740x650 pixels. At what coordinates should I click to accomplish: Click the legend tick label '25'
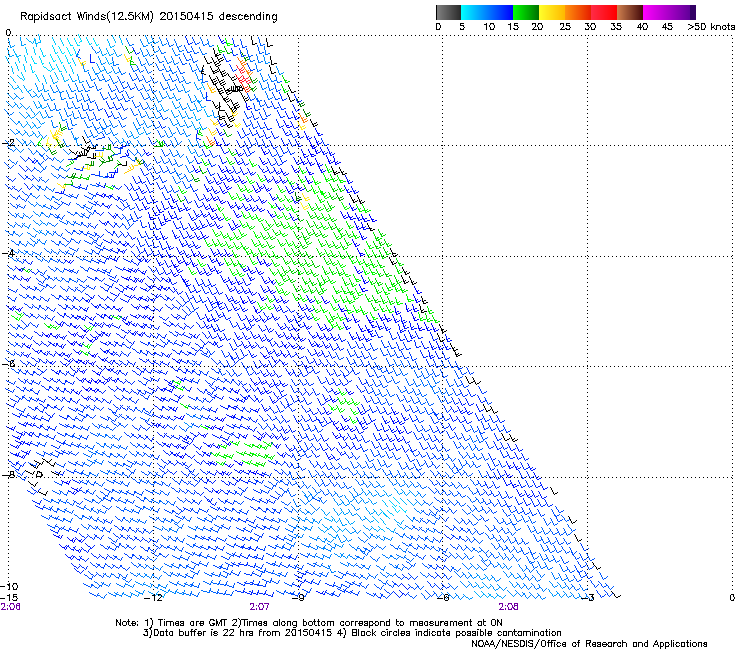(x=565, y=27)
